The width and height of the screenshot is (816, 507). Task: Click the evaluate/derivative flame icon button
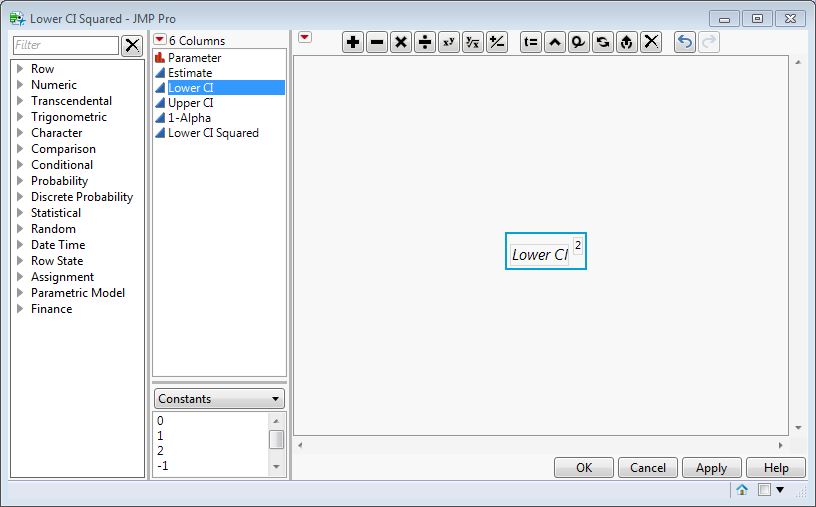[627, 42]
